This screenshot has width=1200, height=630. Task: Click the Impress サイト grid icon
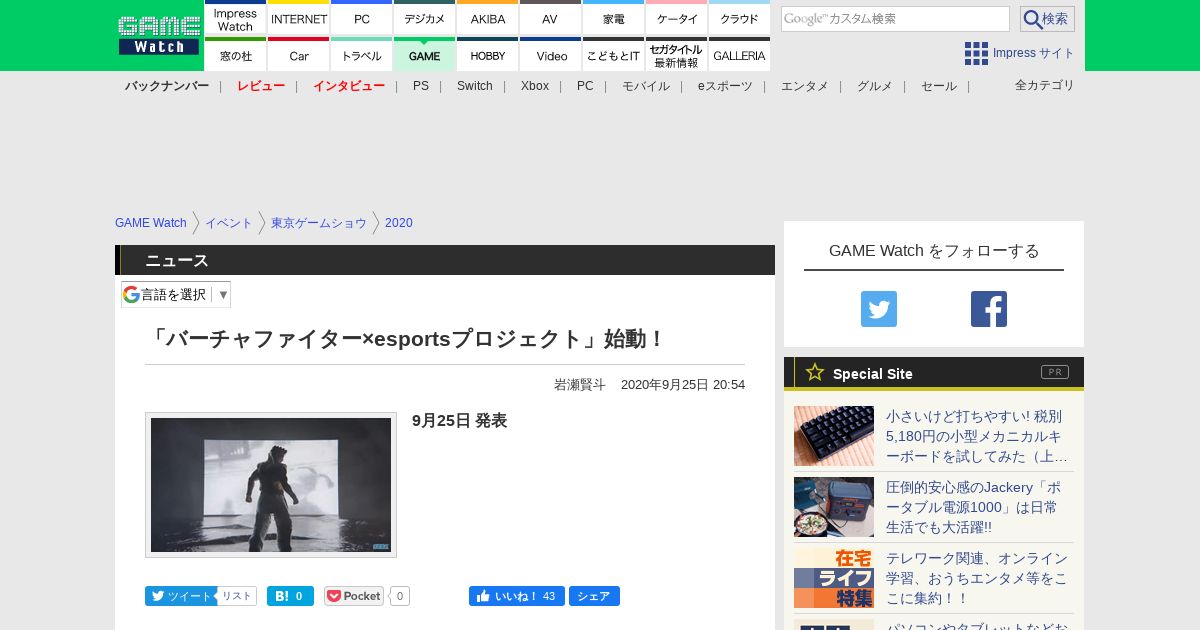click(x=976, y=53)
